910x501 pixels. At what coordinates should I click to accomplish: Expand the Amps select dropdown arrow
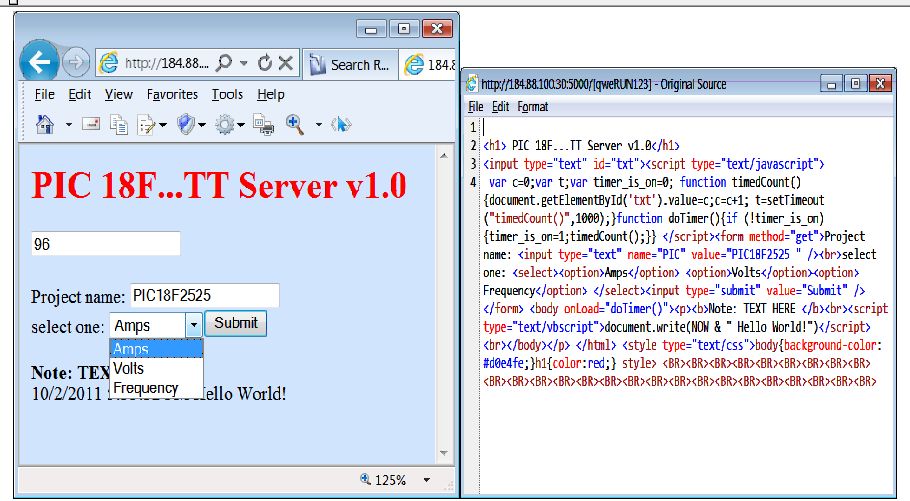coord(192,325)
